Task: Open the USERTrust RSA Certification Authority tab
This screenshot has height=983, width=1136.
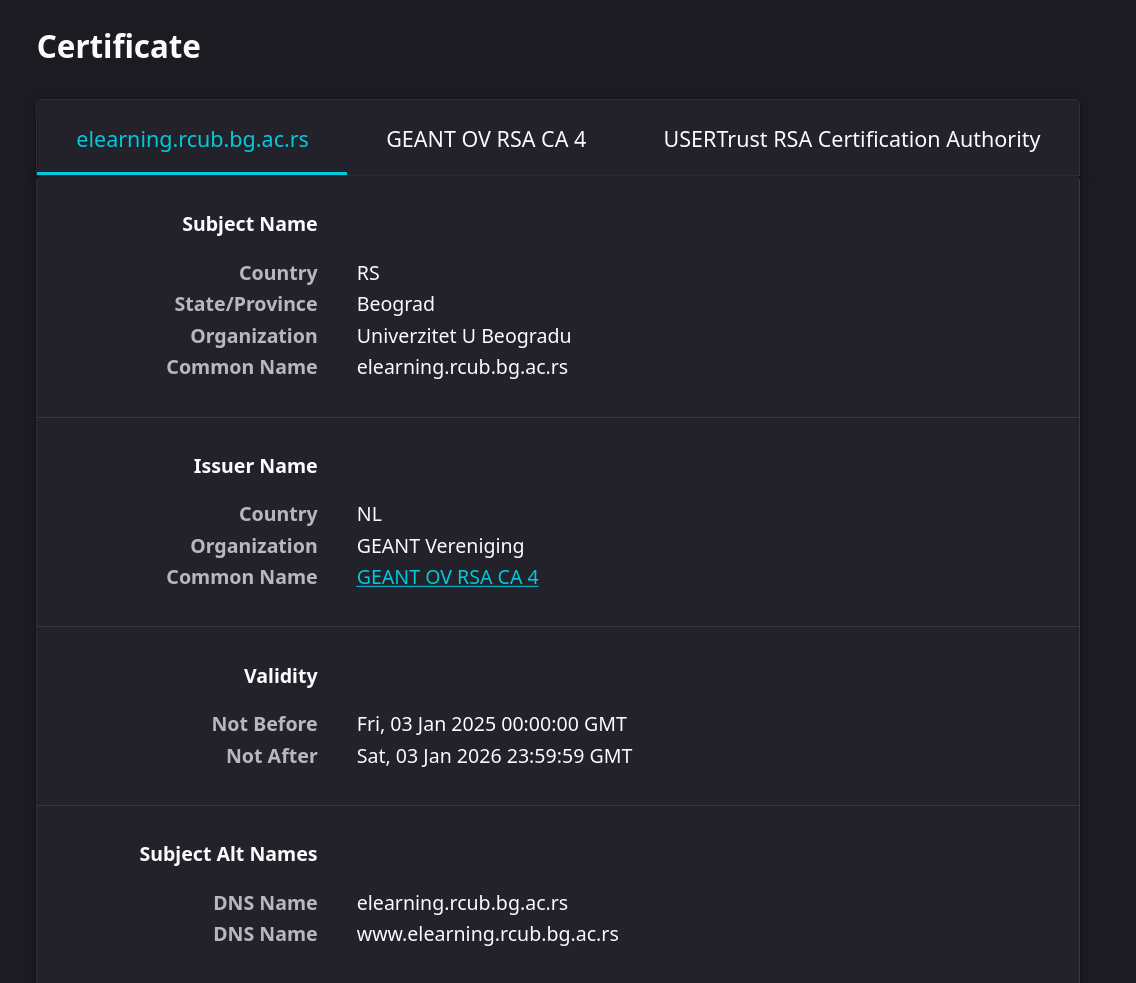Action: click(x=851, y=139)
